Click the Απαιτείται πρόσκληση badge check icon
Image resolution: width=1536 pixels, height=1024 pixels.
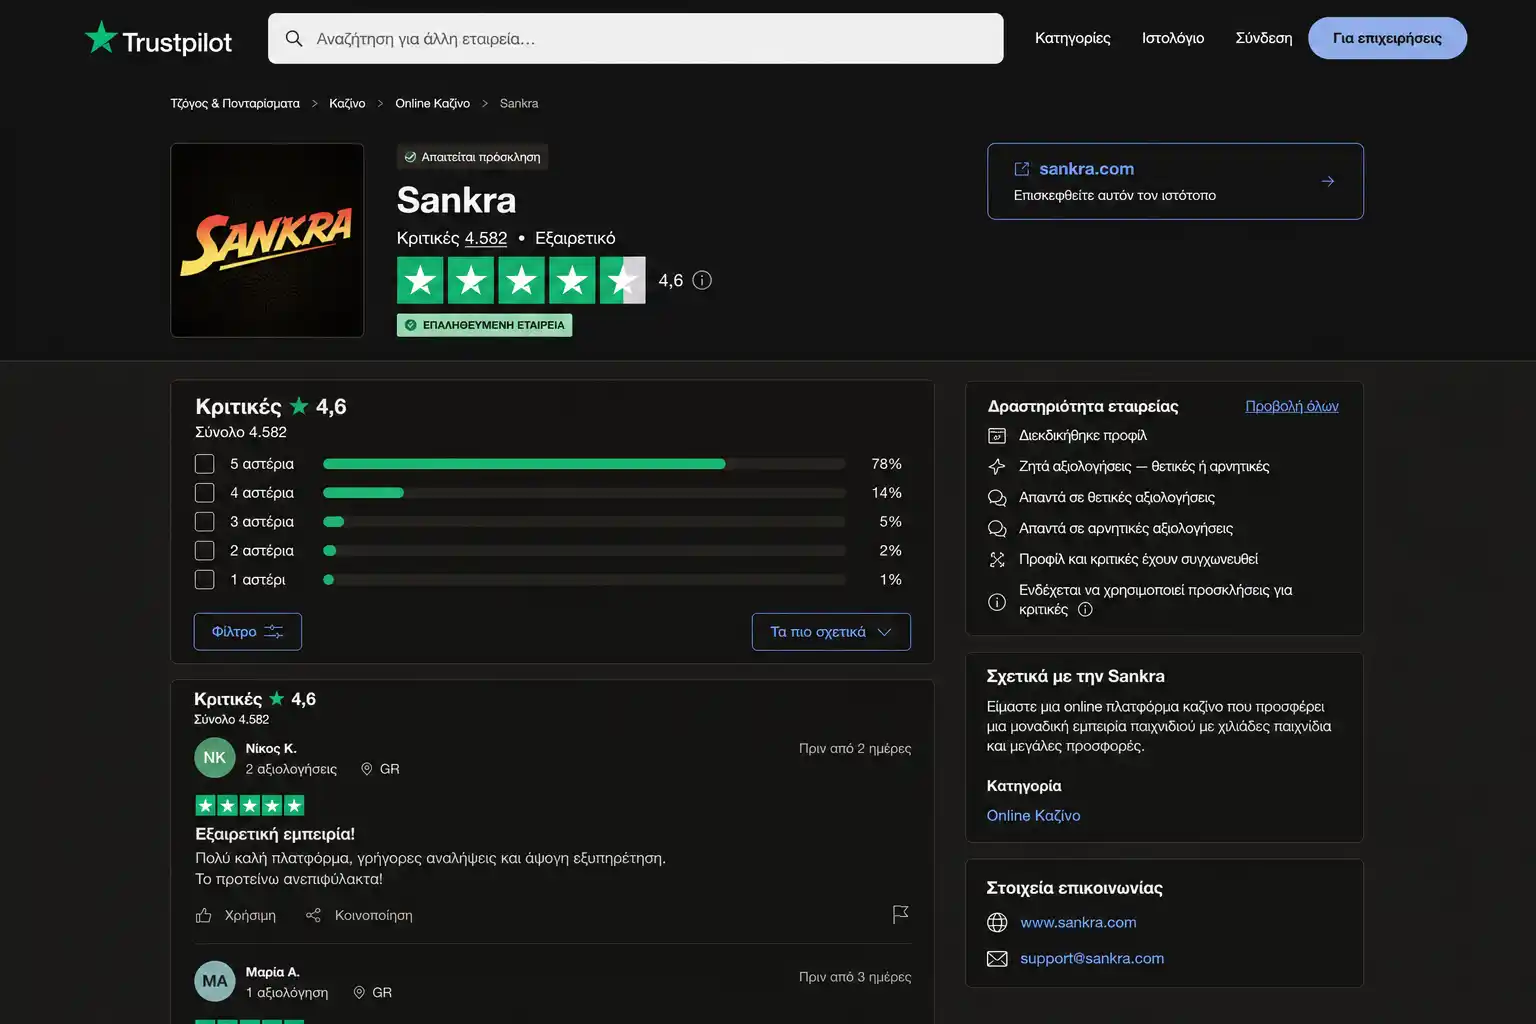point(410,157)
